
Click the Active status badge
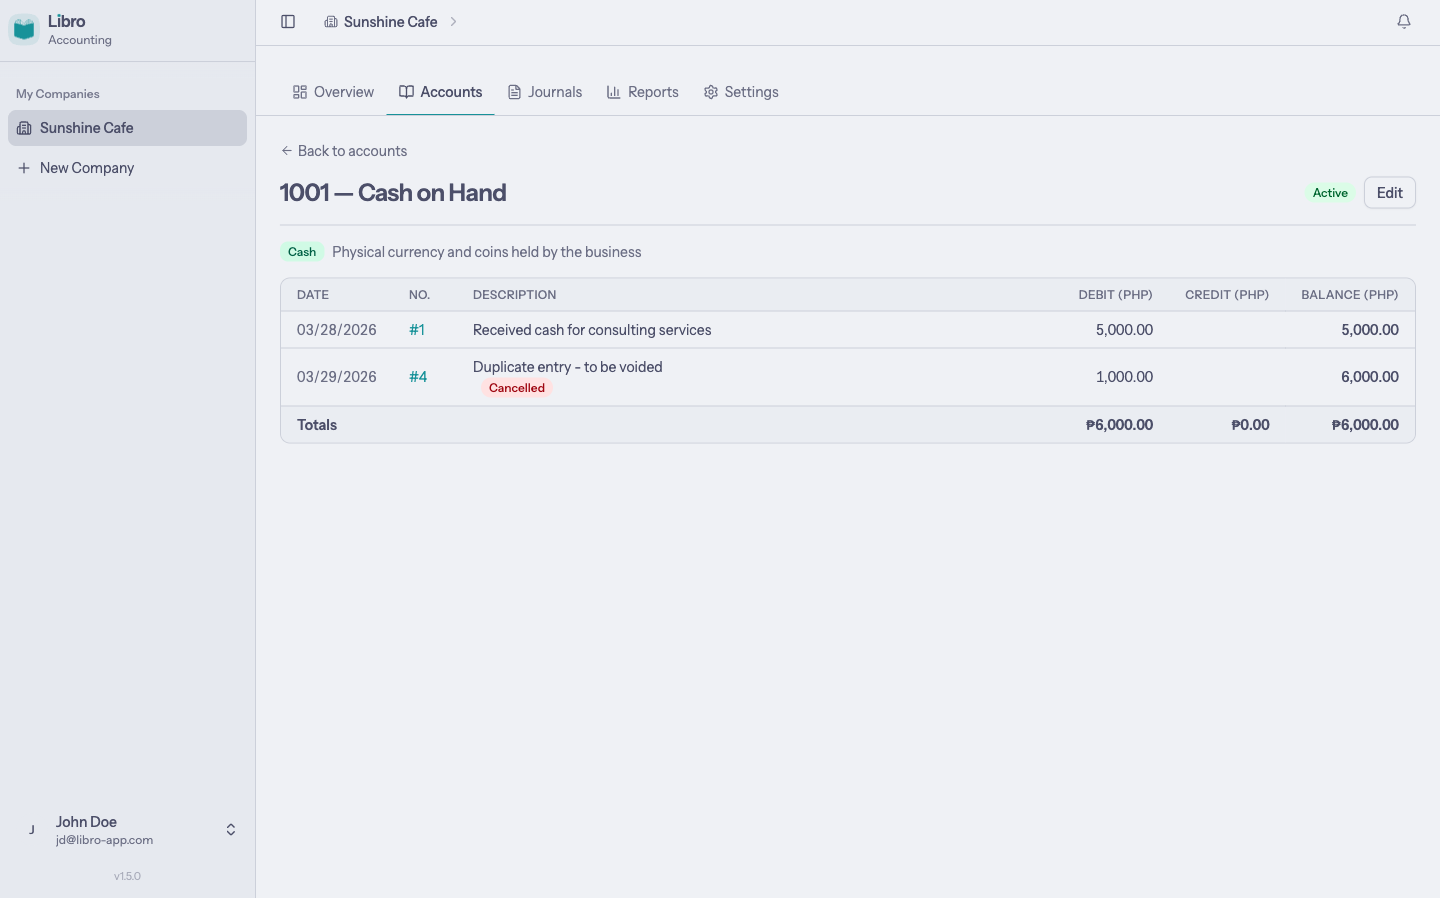[1330, 192]
